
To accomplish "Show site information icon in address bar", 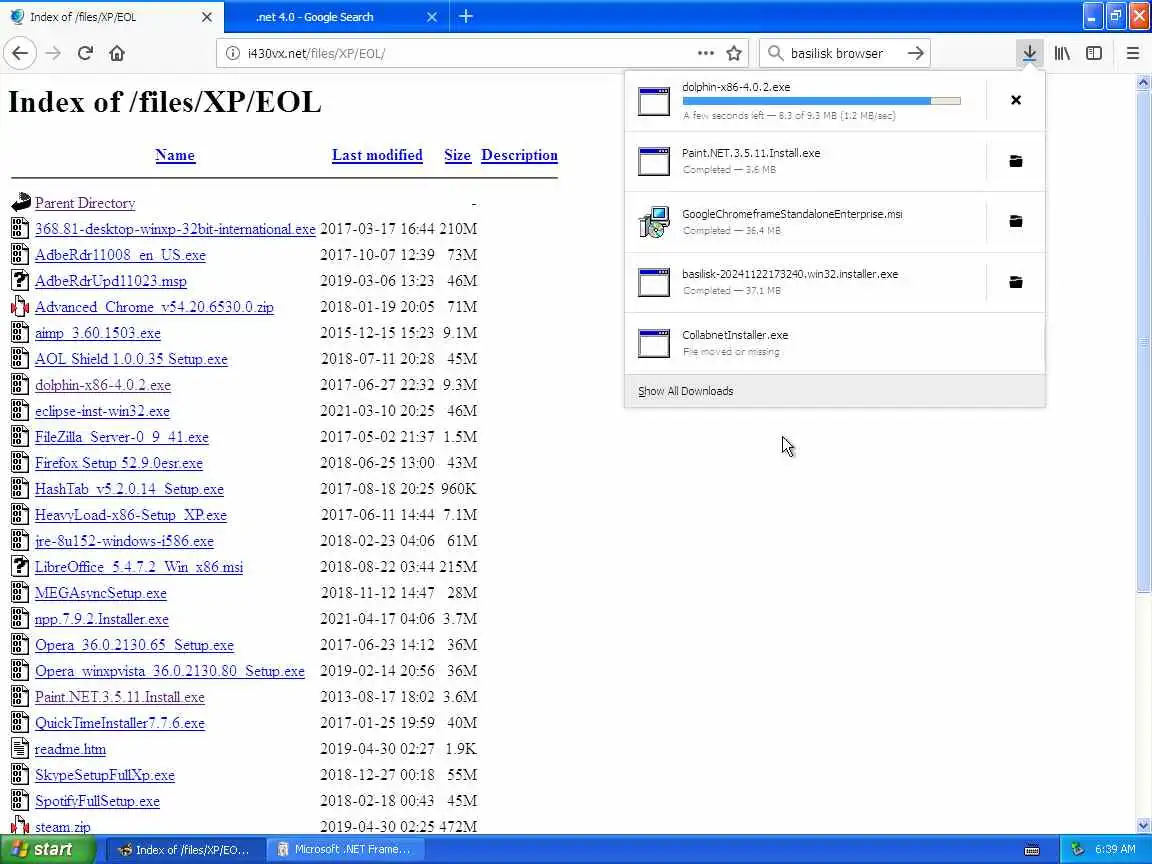I will pyautogui.click(x=233, y=53).
